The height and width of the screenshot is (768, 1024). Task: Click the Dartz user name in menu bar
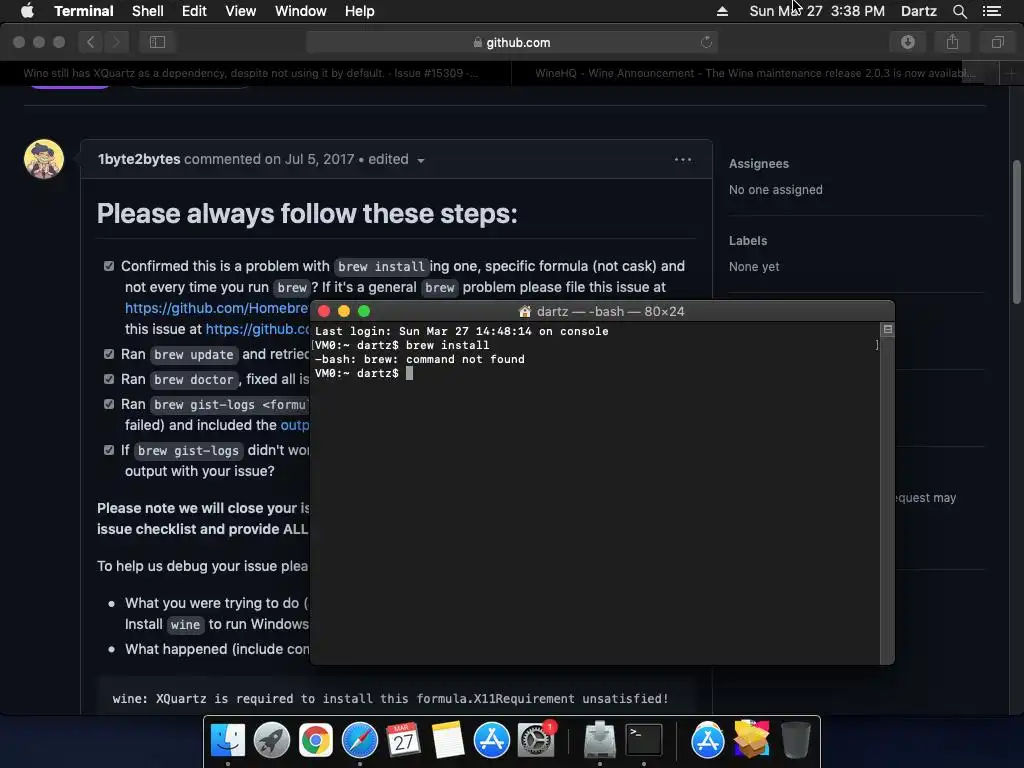[918, 11]
